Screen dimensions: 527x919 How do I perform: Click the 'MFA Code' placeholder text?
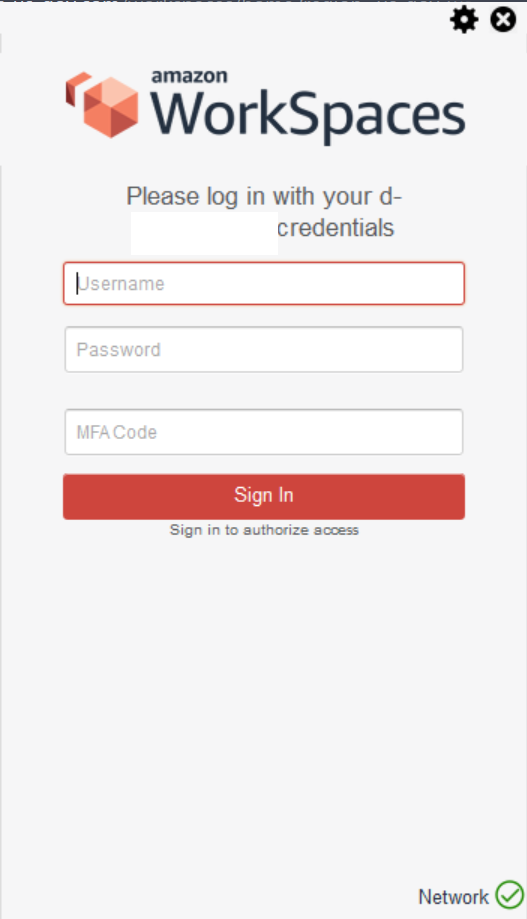coord(117,433)
